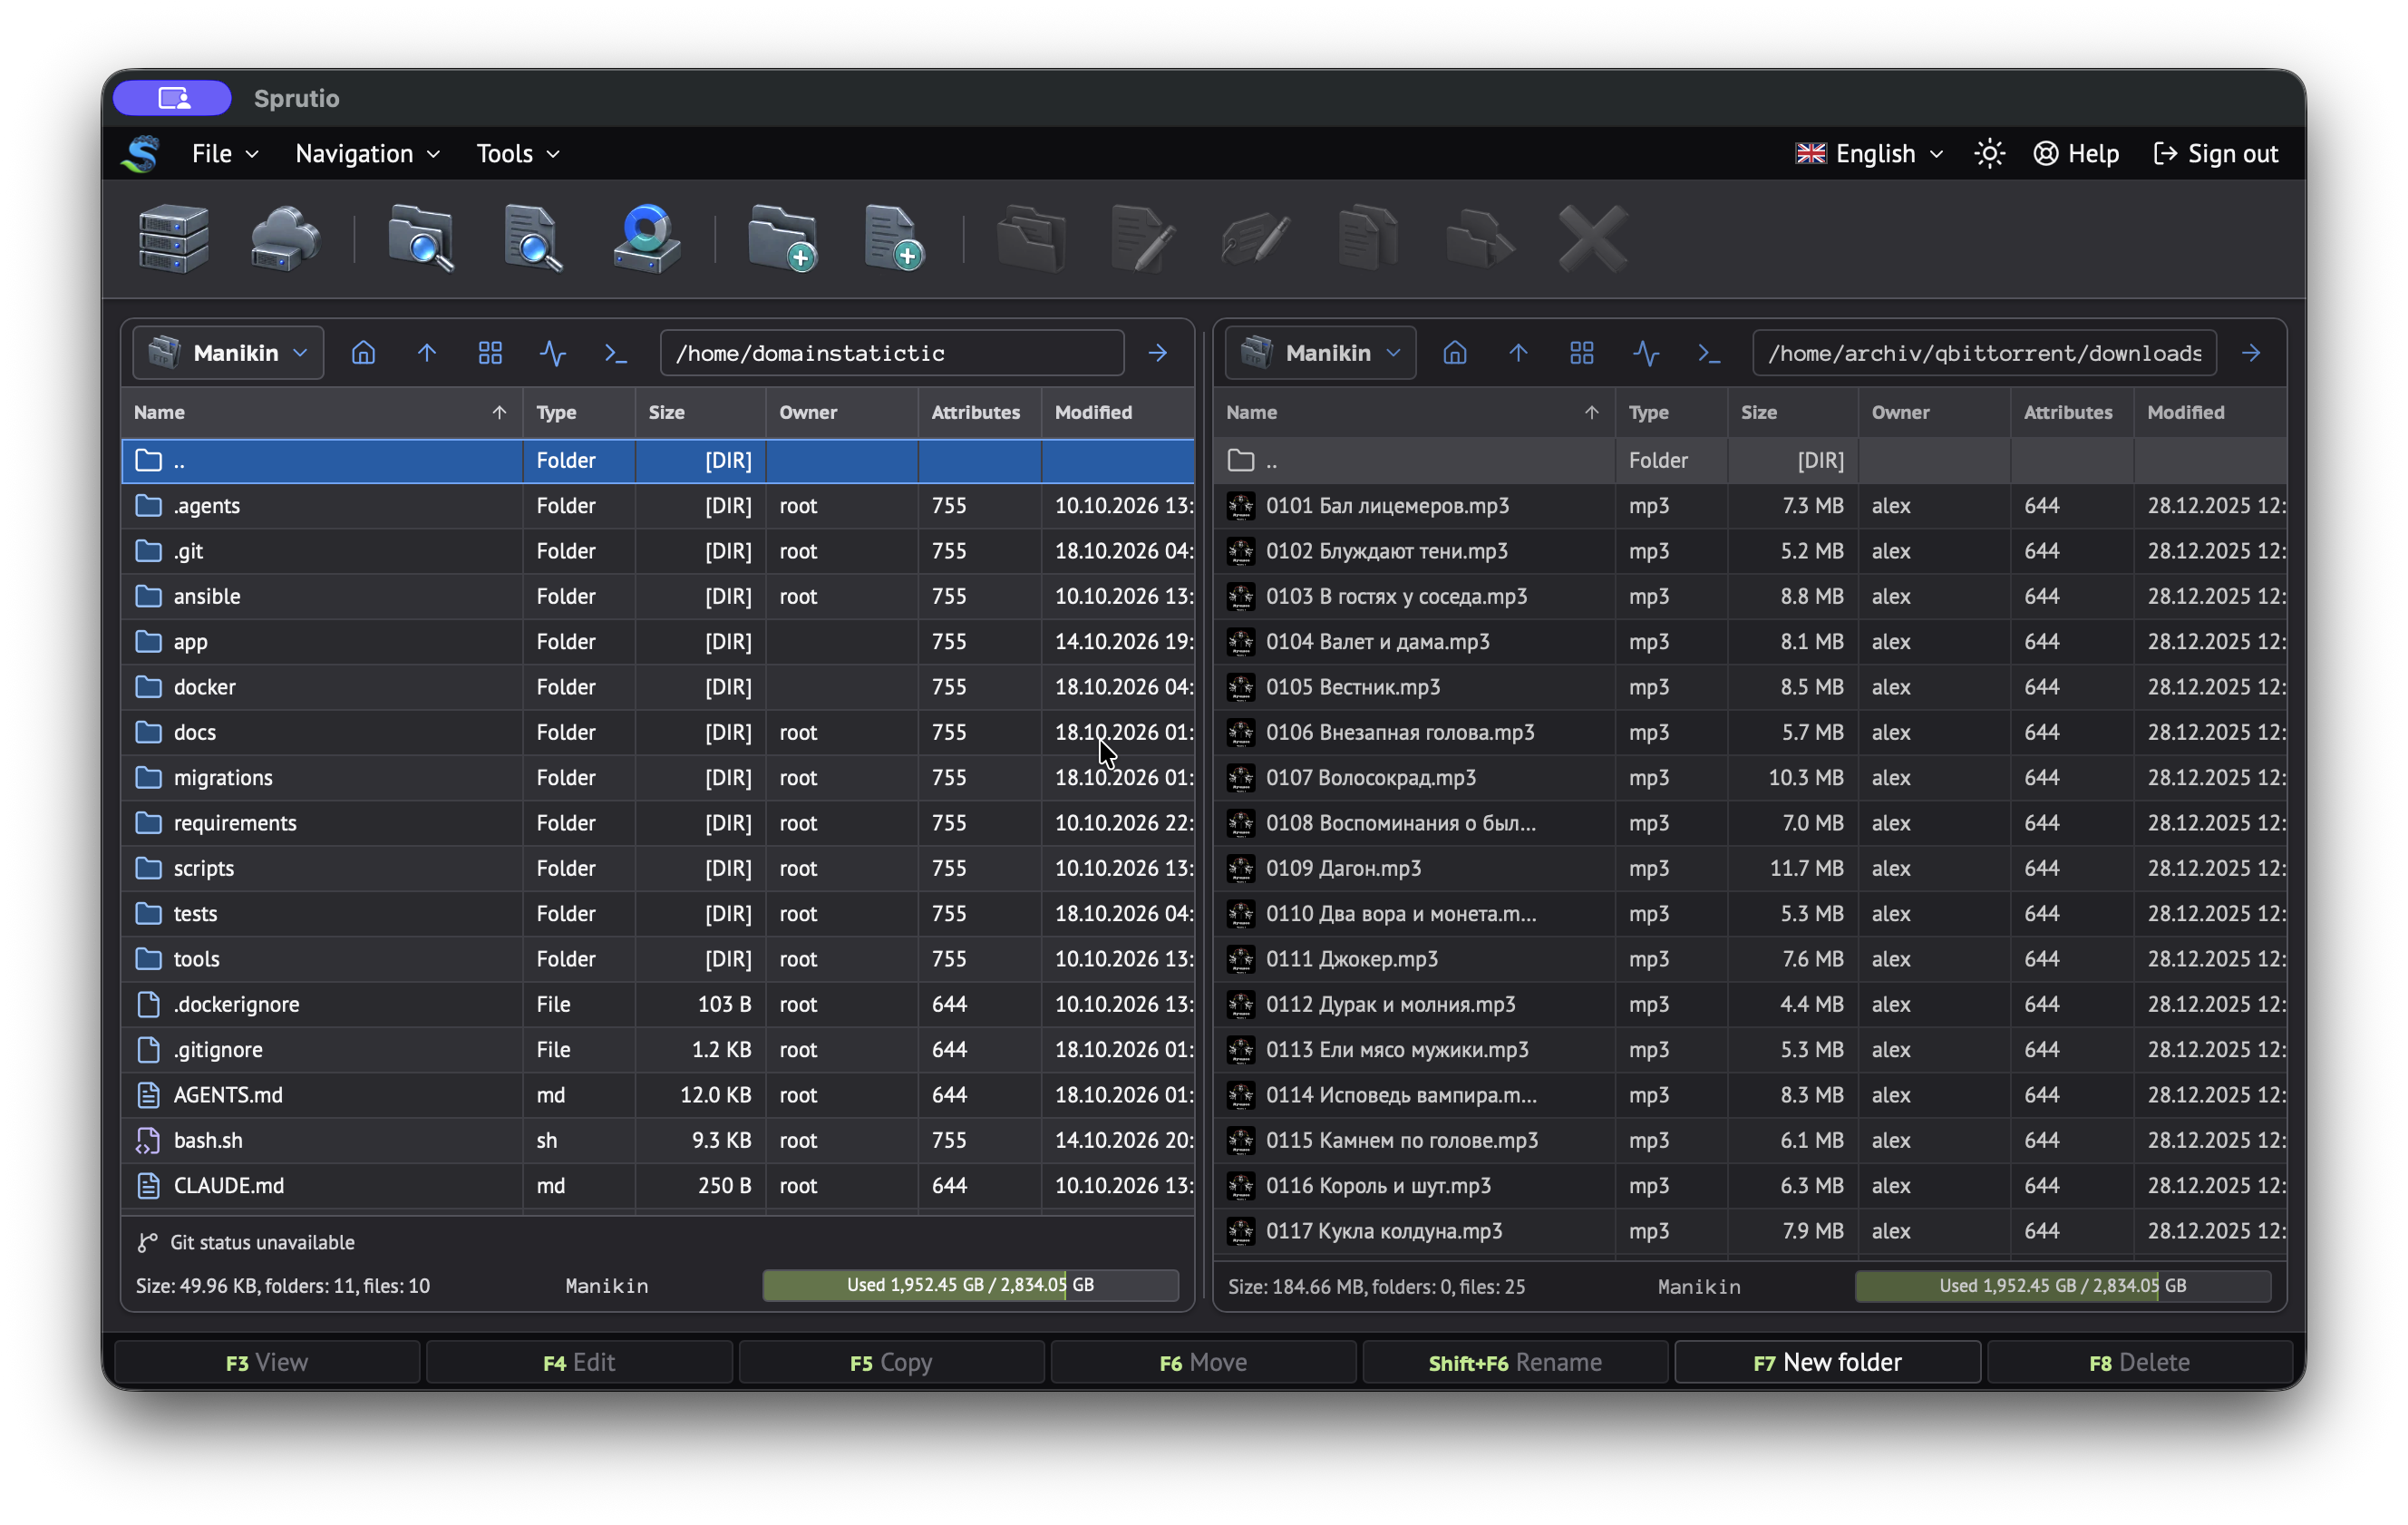Click the search inside file document icon
The width and height of the screenshot is (2408, 1525).
click(533, 238)
